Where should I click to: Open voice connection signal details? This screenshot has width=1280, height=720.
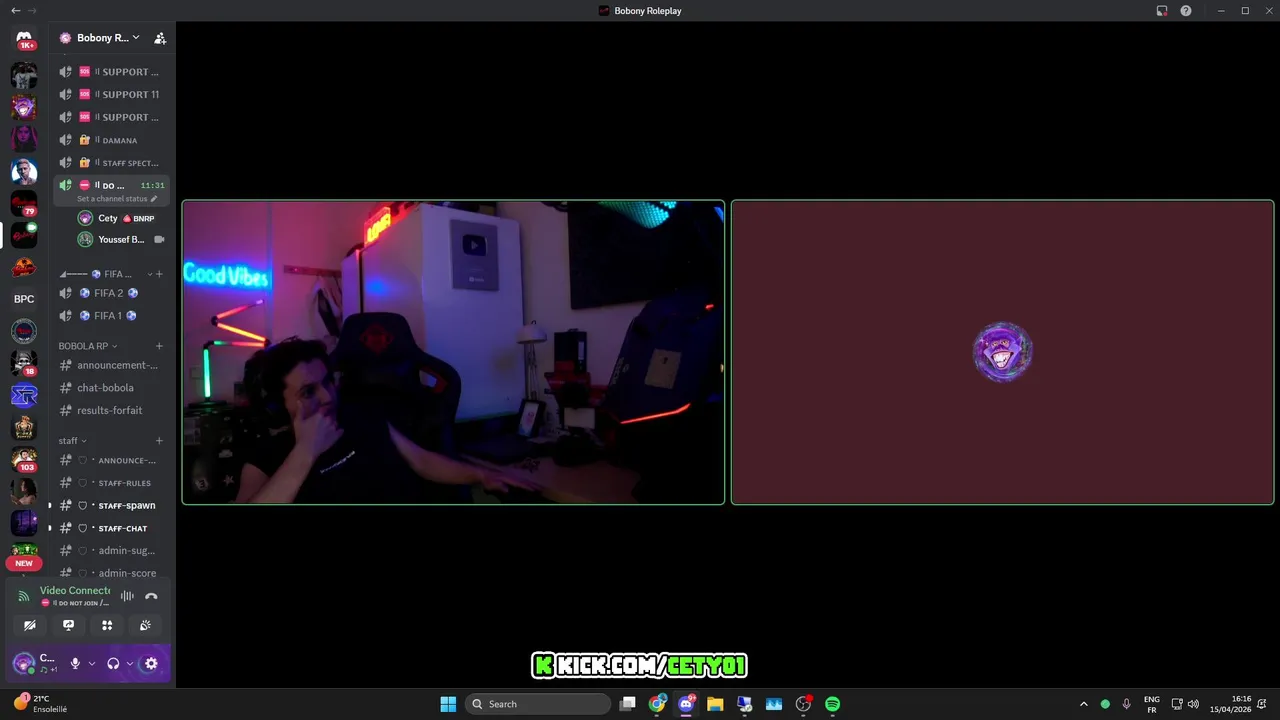click(x=24, y=596)
